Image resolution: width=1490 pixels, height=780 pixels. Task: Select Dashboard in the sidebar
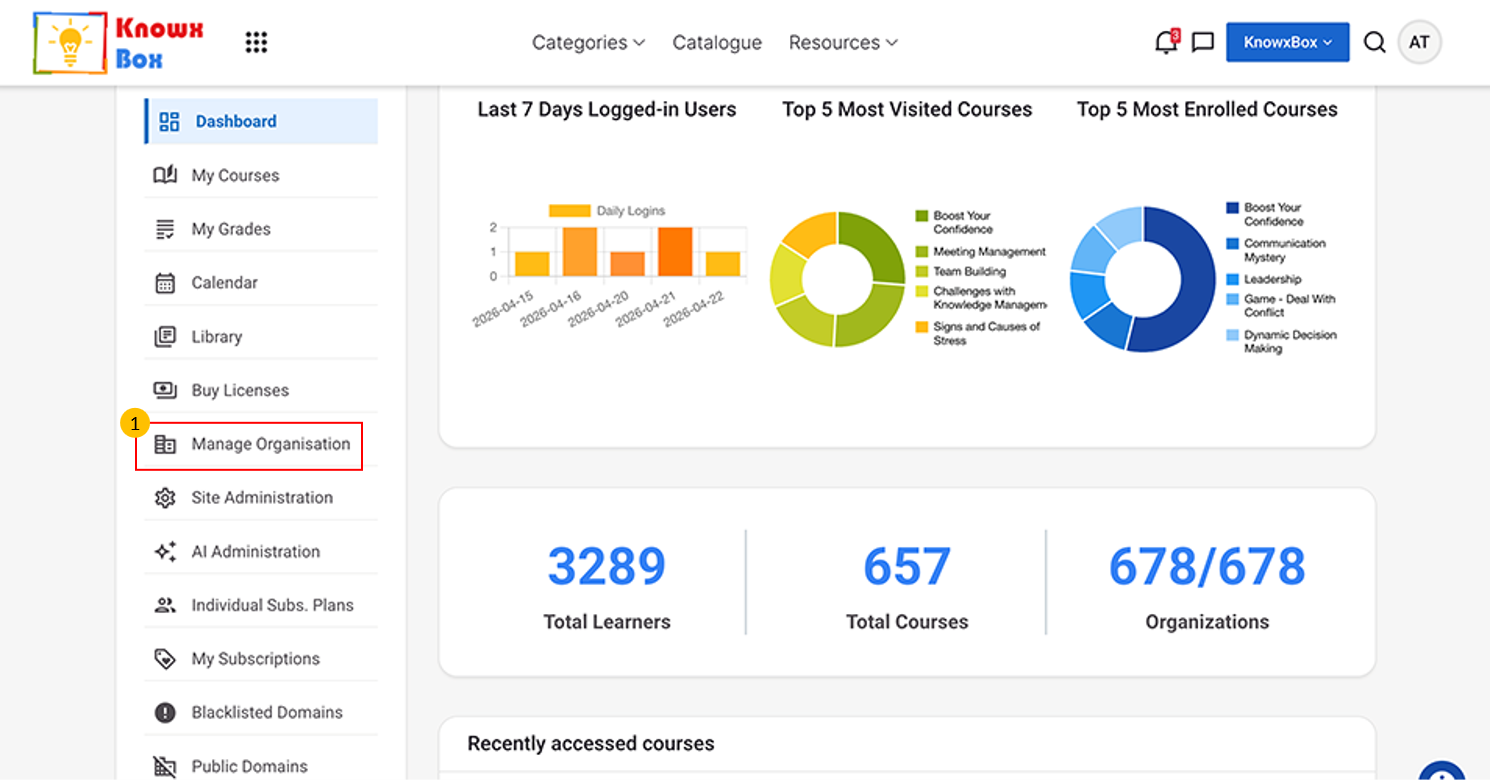click(261, 121)
